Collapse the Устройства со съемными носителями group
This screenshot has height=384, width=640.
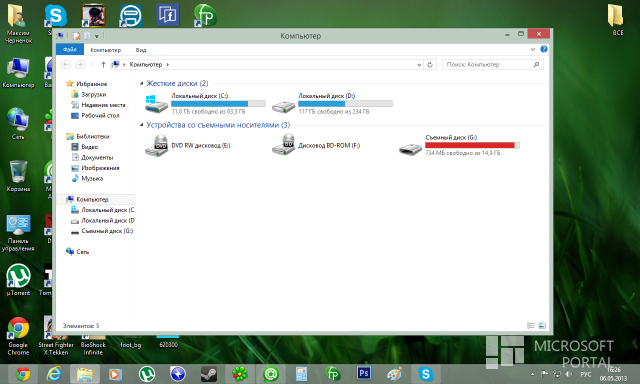tap(142, 125)
